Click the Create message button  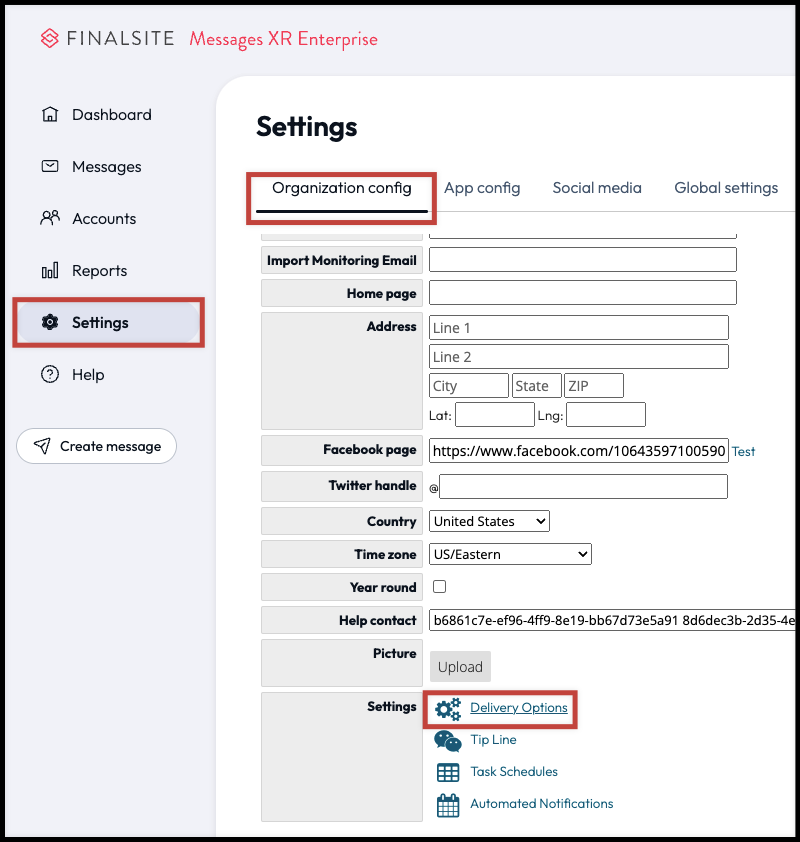[x=96, y=446]
